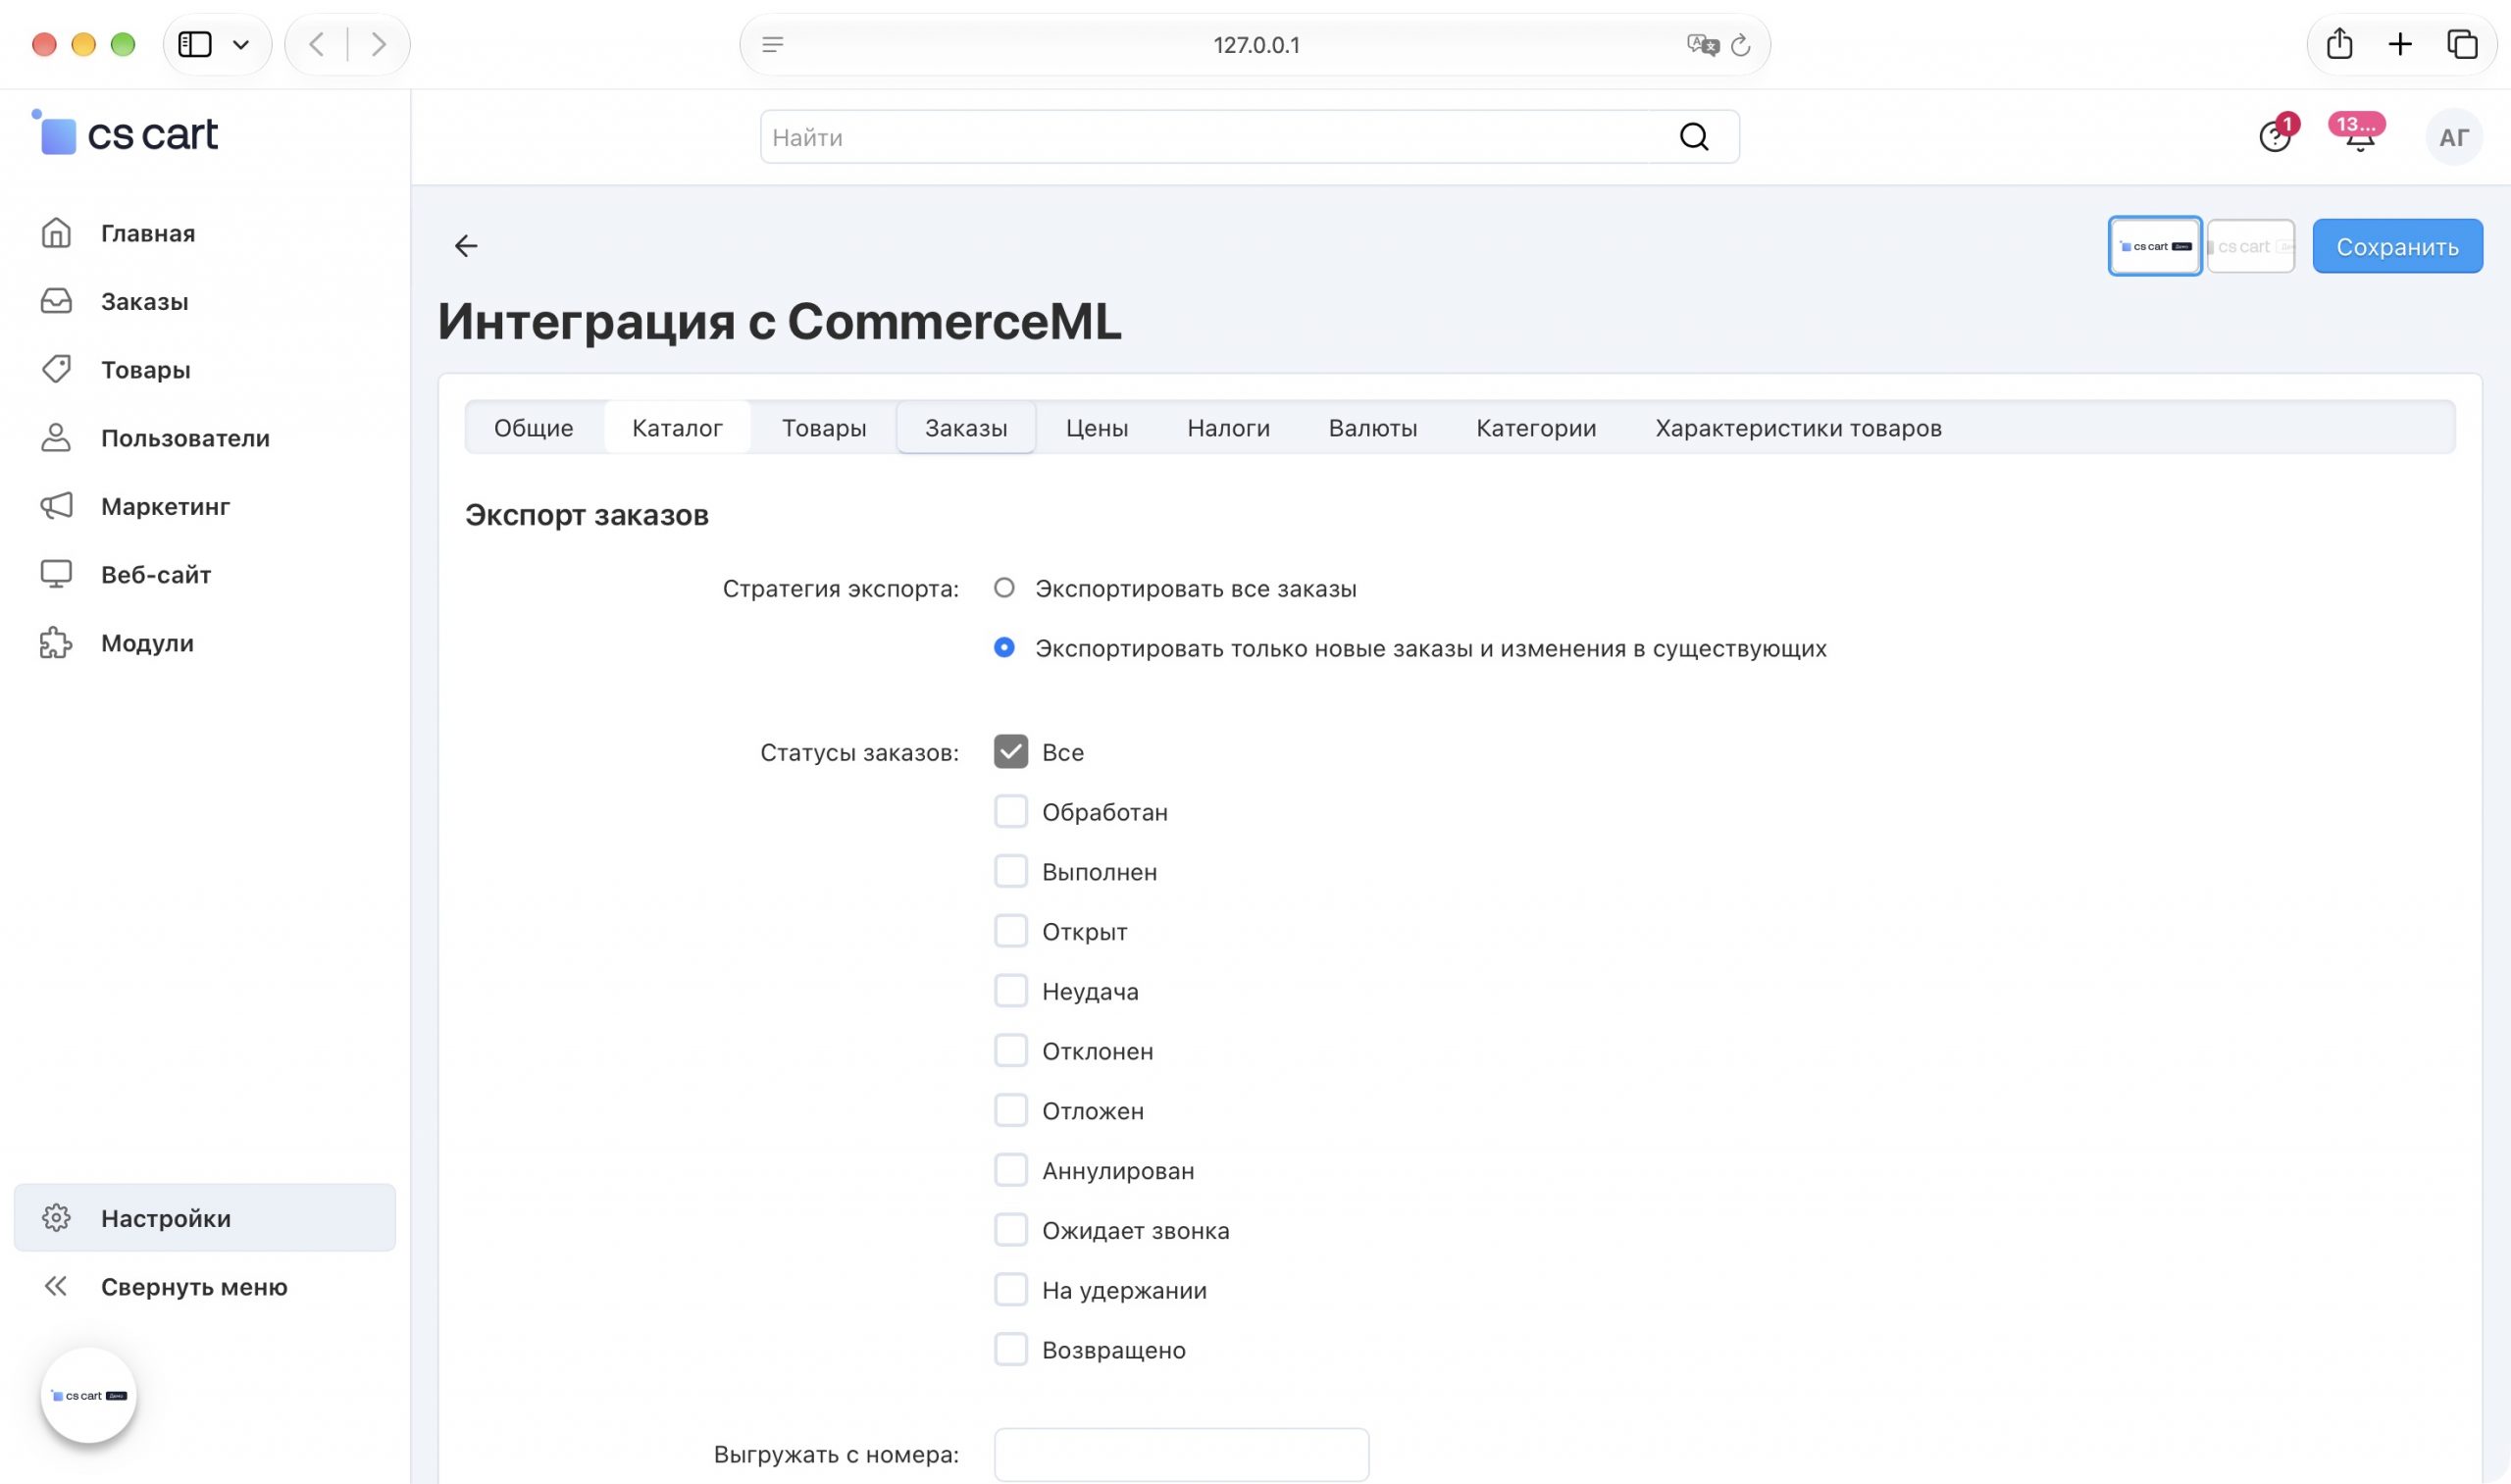Click Свернуть меню link
This screenshot has width=2511, height=1484.
pos(194,1287)
